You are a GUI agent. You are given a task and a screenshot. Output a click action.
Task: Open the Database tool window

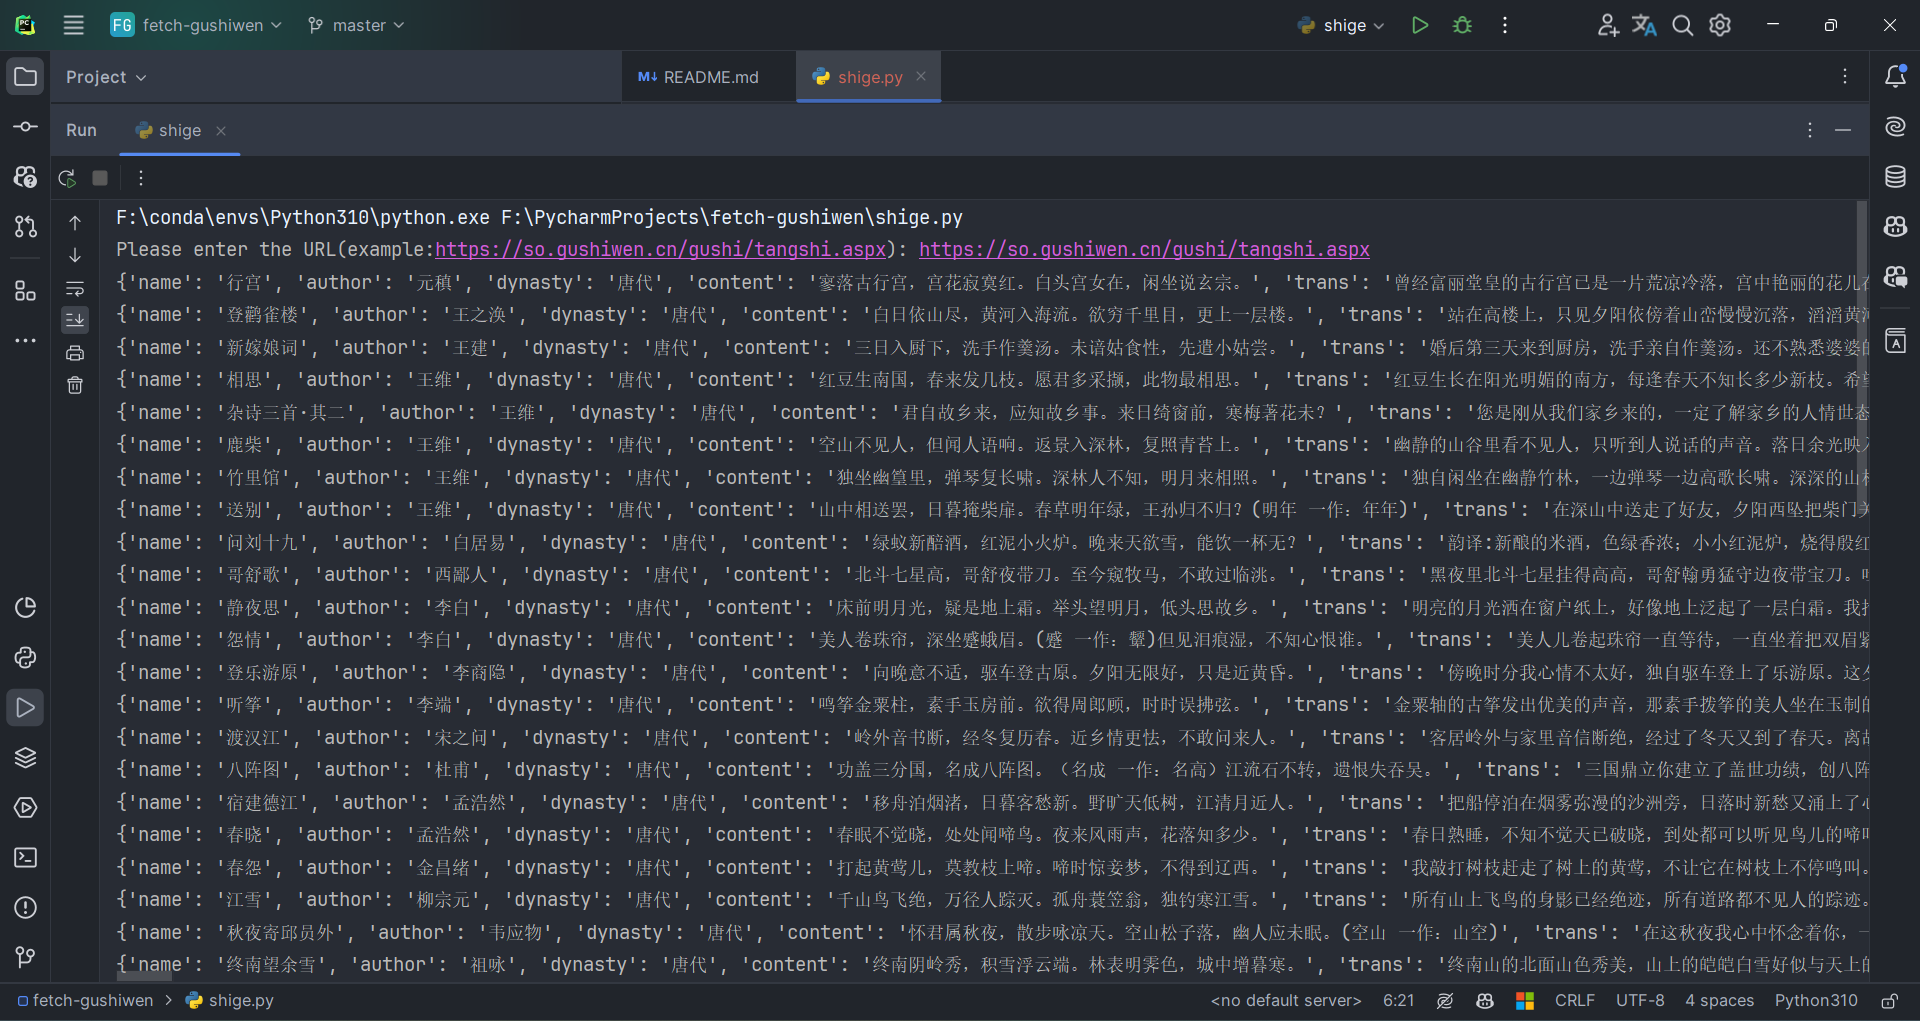1895,177
